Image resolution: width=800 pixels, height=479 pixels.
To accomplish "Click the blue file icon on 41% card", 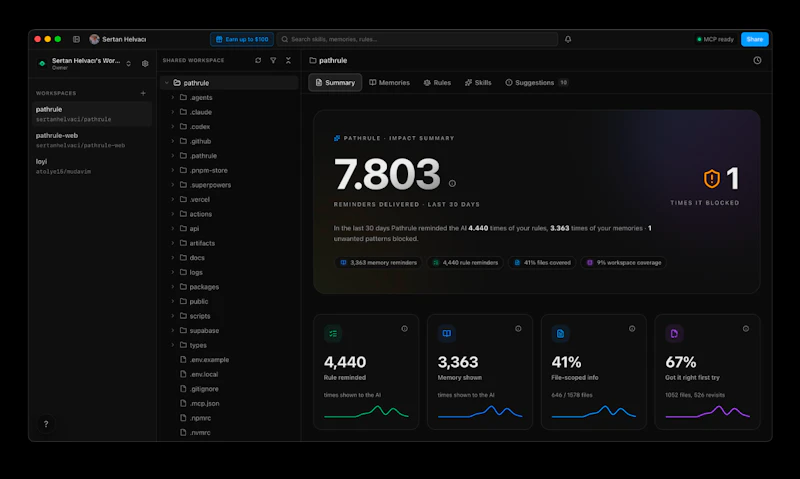I will 560,334.
